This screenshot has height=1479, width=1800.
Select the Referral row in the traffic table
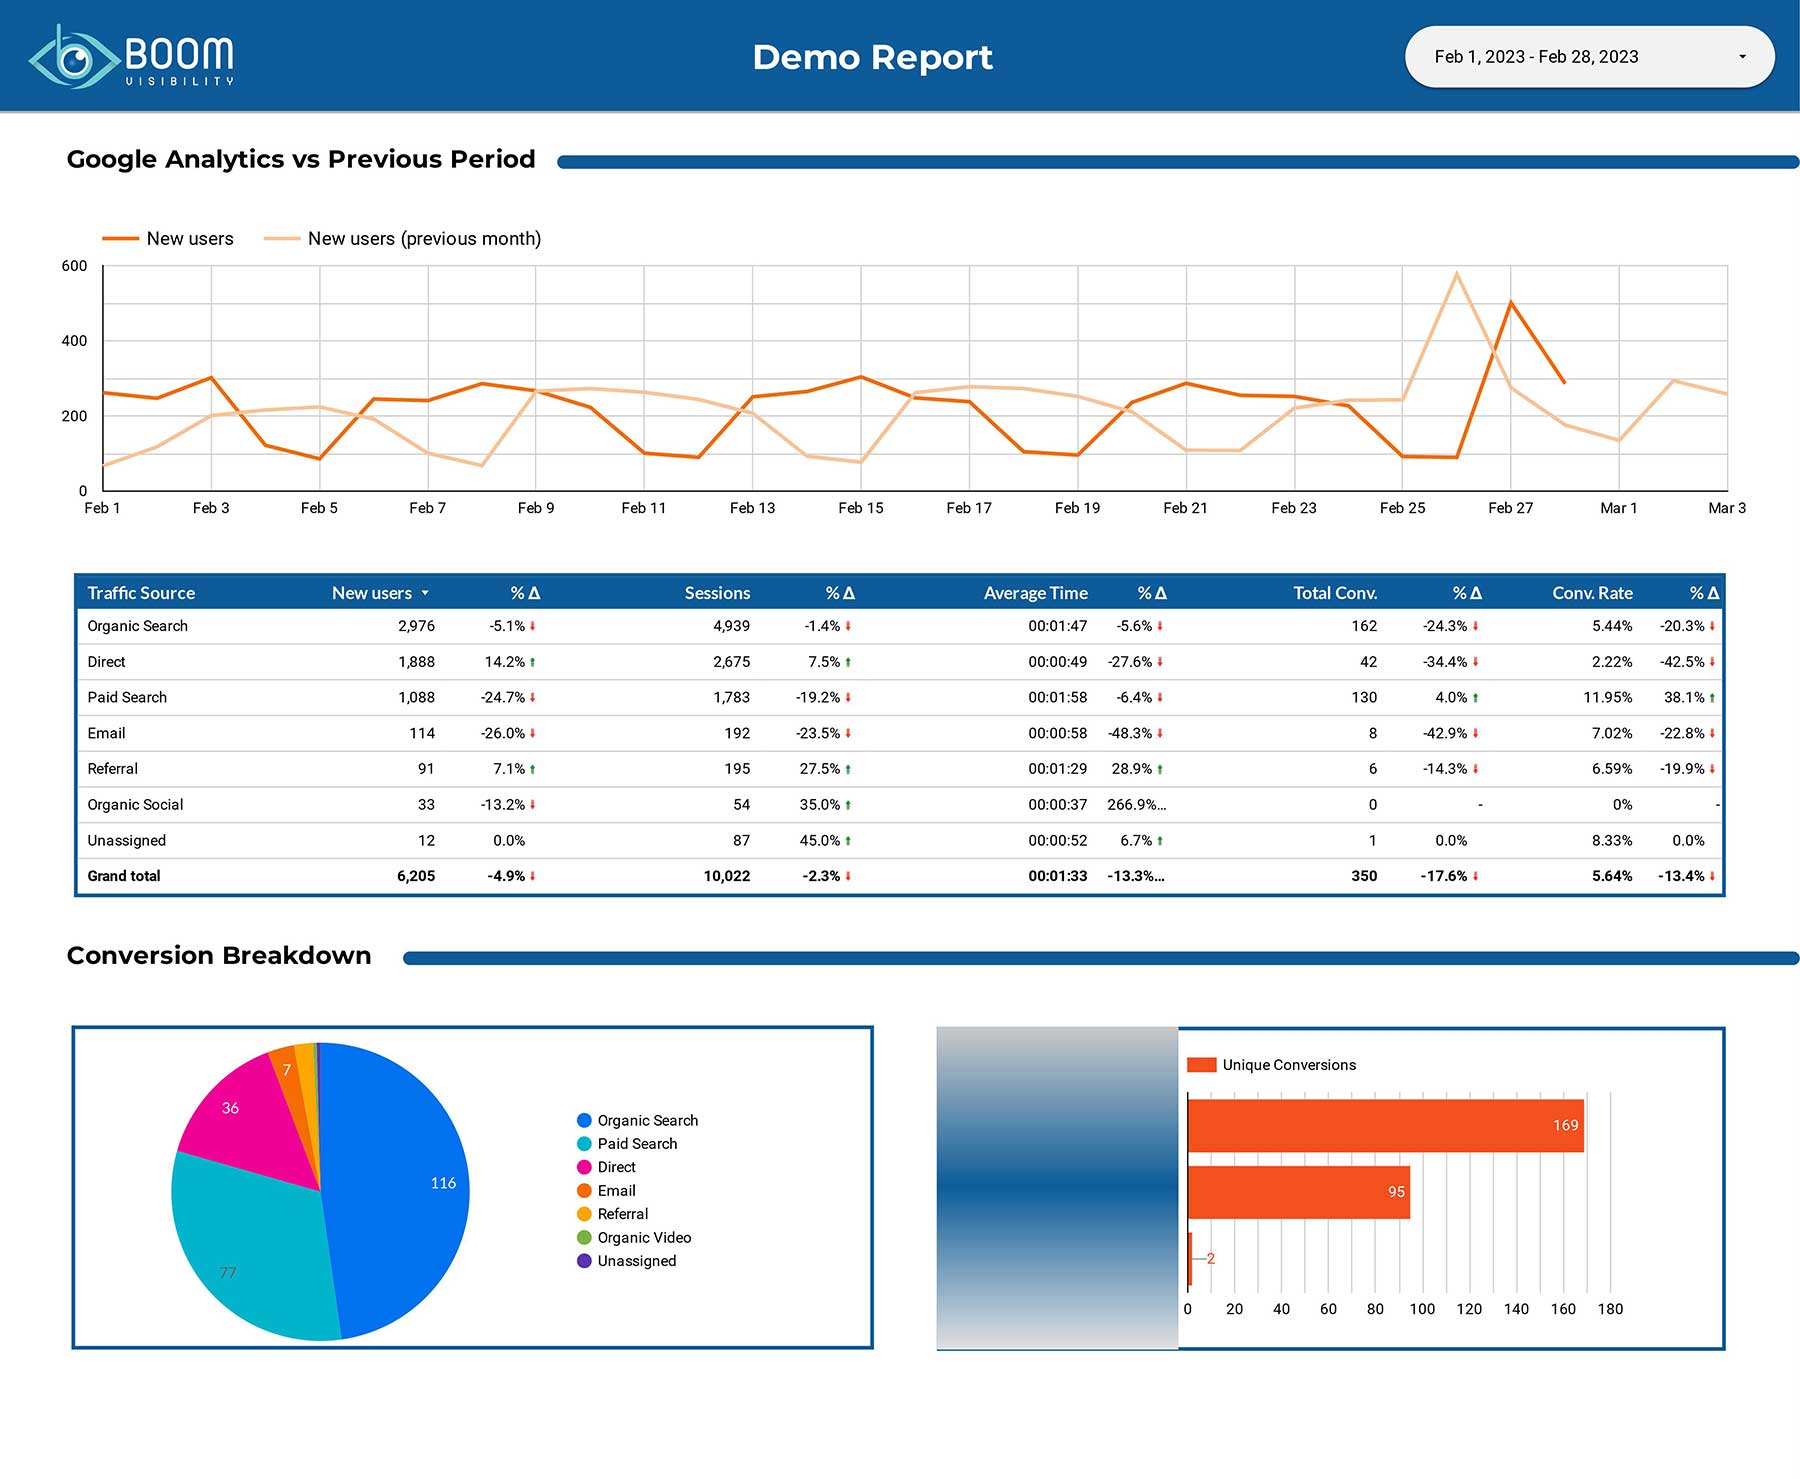click(x=900, y=769)
